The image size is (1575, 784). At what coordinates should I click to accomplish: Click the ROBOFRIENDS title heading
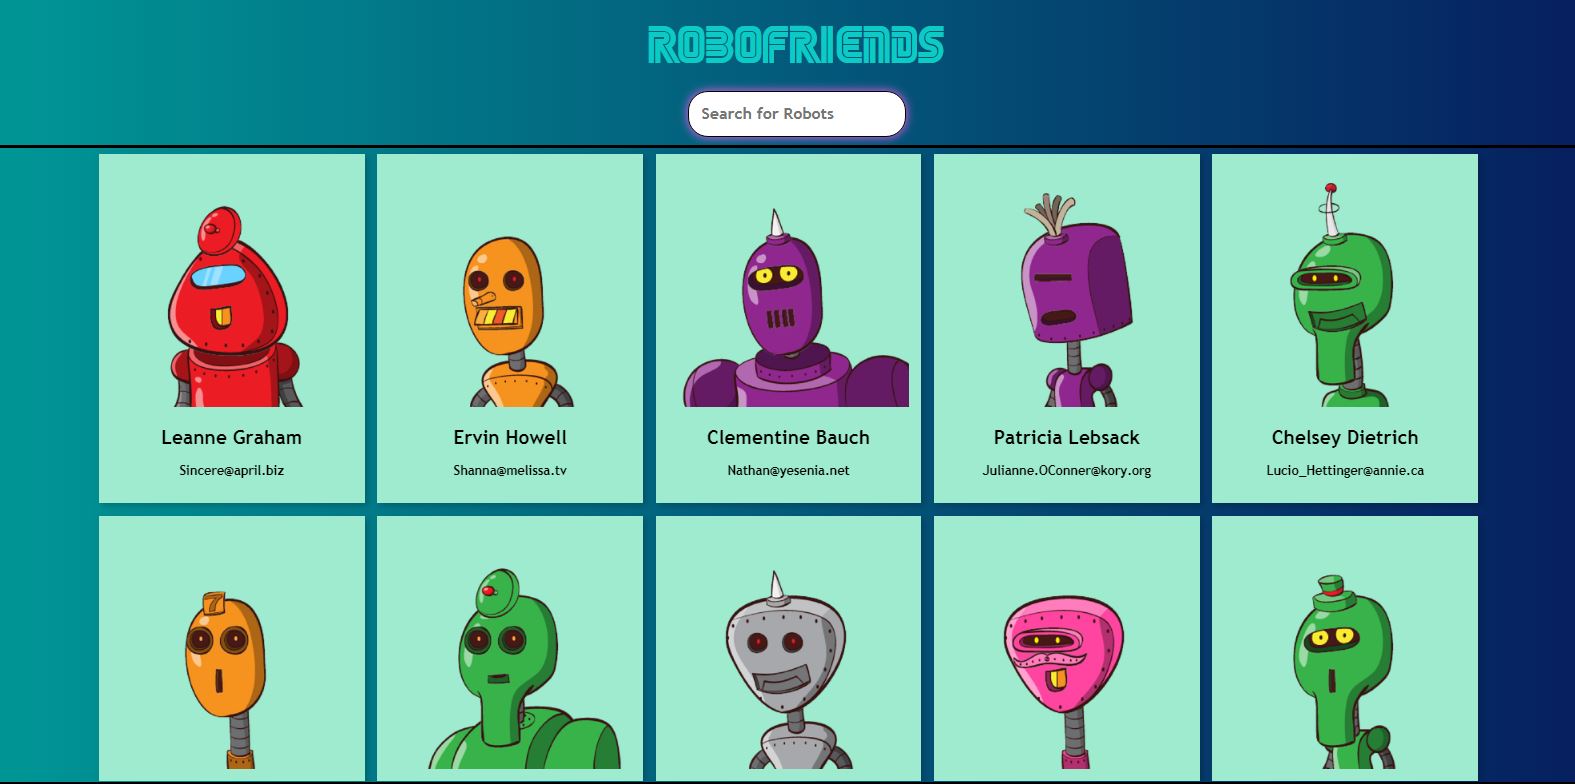pyautogui.click(x=796, y=45)
